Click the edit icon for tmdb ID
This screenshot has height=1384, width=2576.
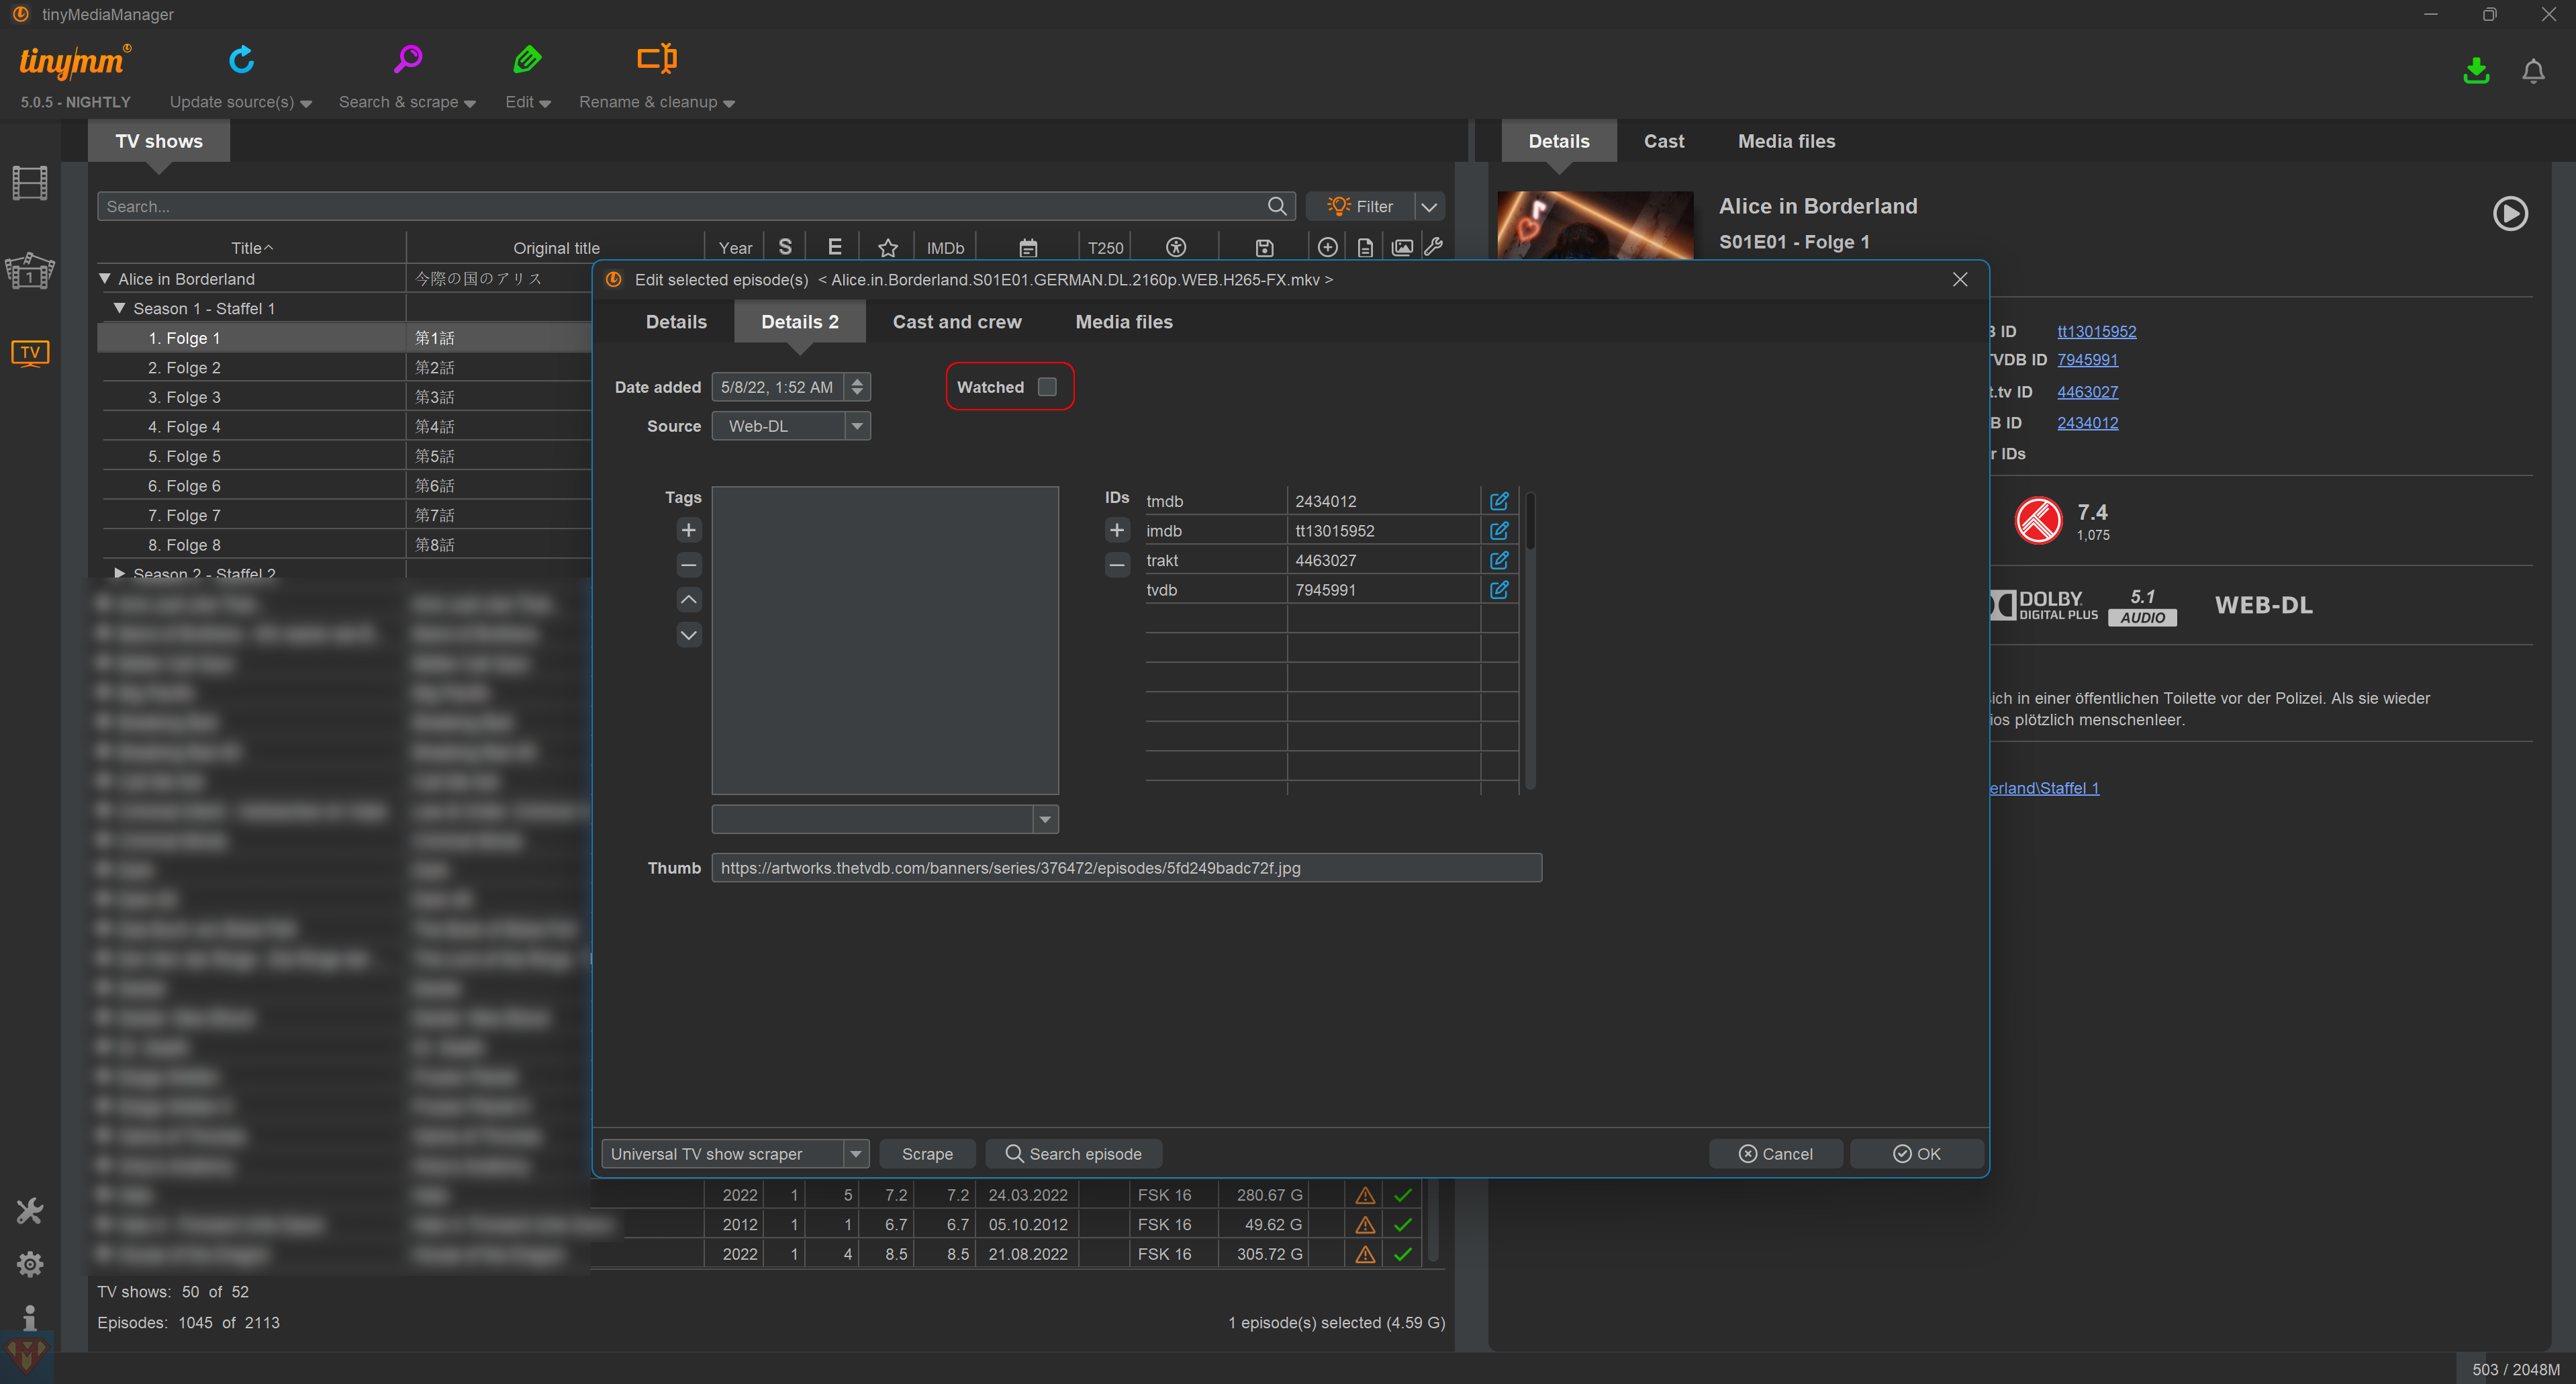pos(1498,501)
